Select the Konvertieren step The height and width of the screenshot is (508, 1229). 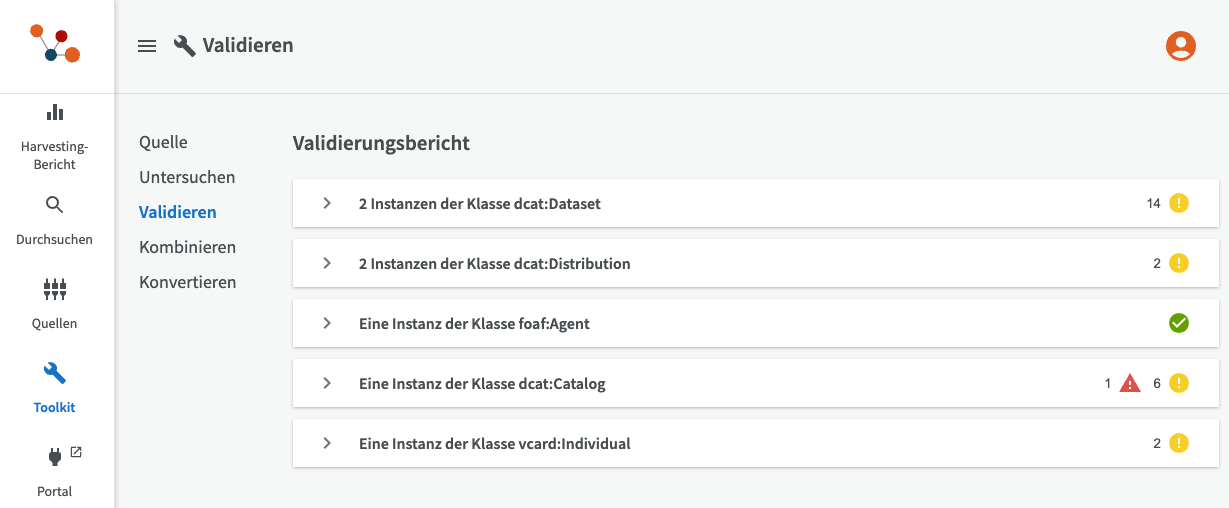tap(187, 282)
